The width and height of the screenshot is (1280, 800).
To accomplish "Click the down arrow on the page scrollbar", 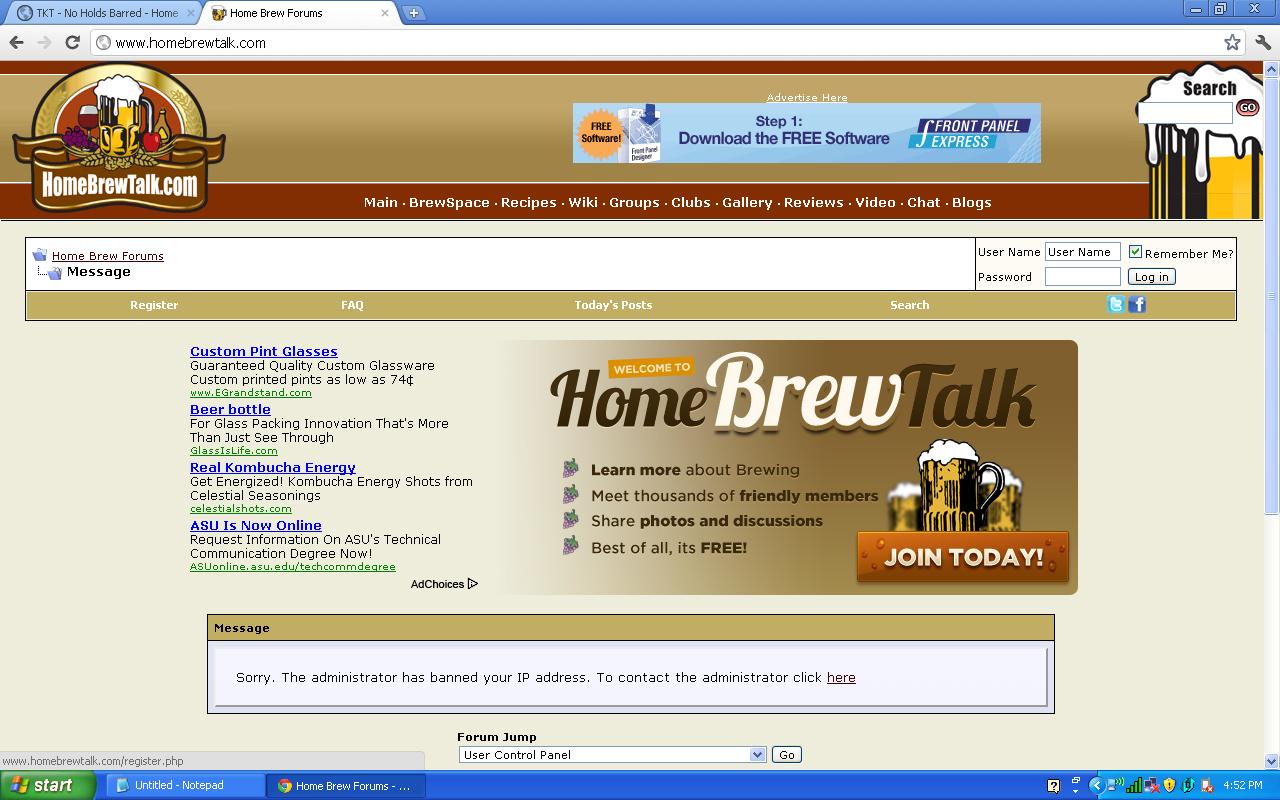I will coord(1272,761).
